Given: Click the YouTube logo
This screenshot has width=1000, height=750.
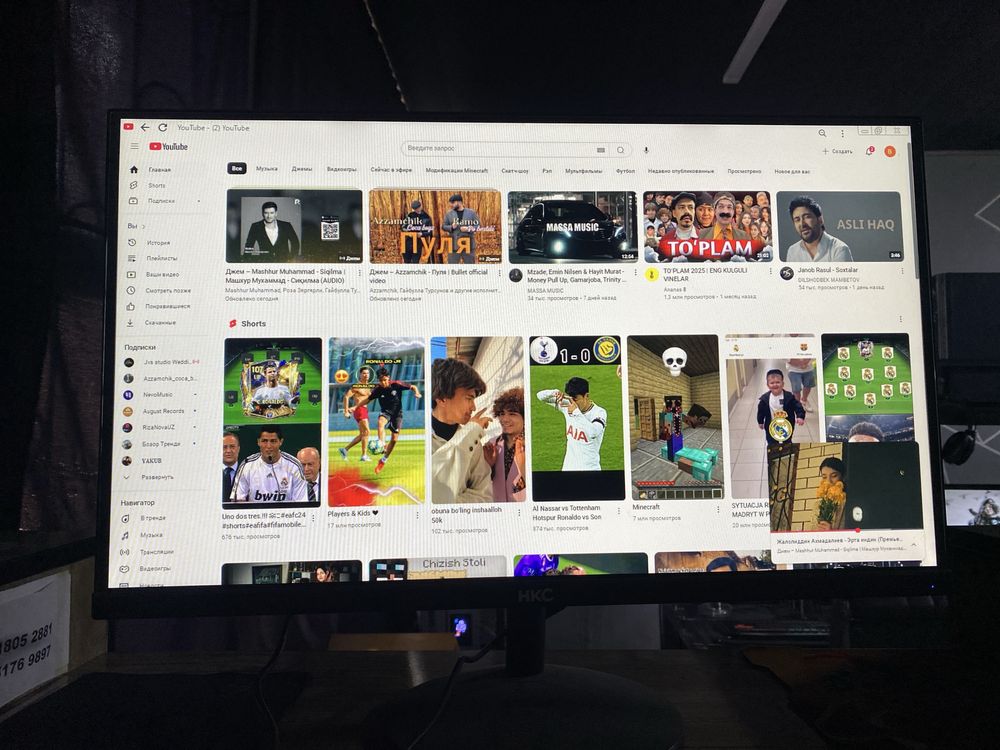Looking at the screenshot, I should coord(168,146).
